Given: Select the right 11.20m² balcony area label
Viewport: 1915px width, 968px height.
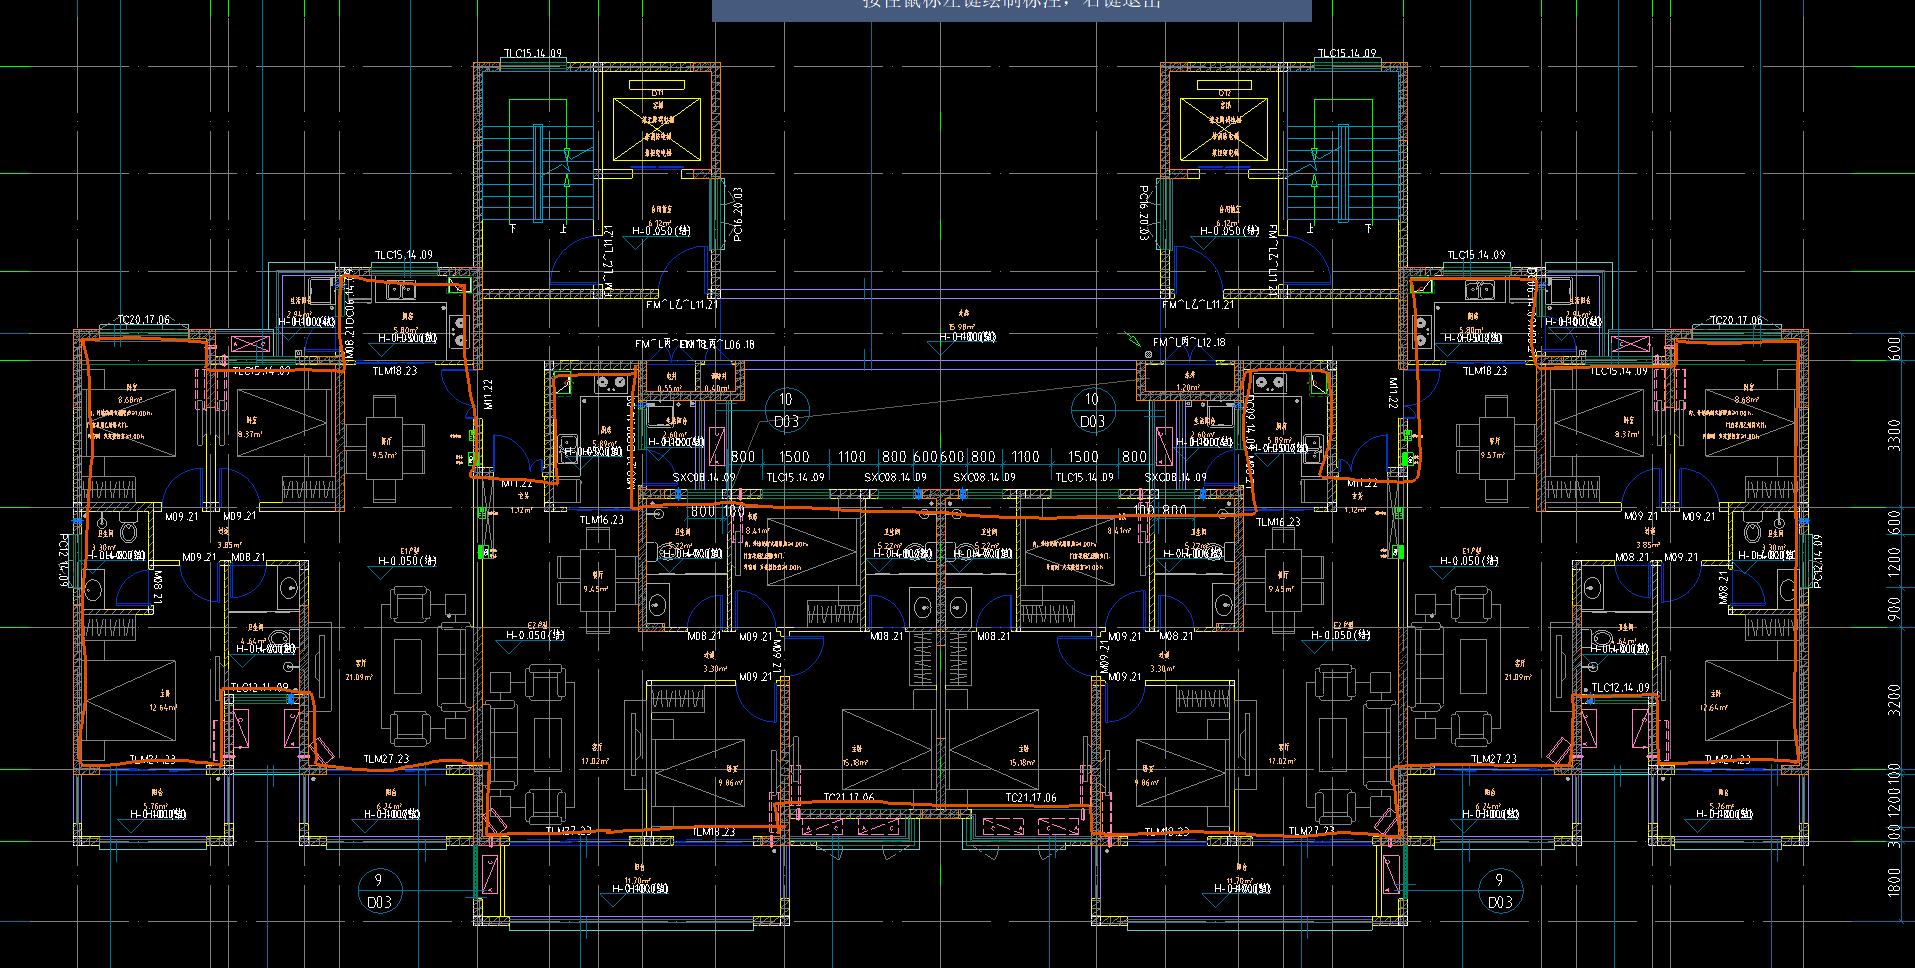Looking at the screenshot, I should pos(1241,881).
